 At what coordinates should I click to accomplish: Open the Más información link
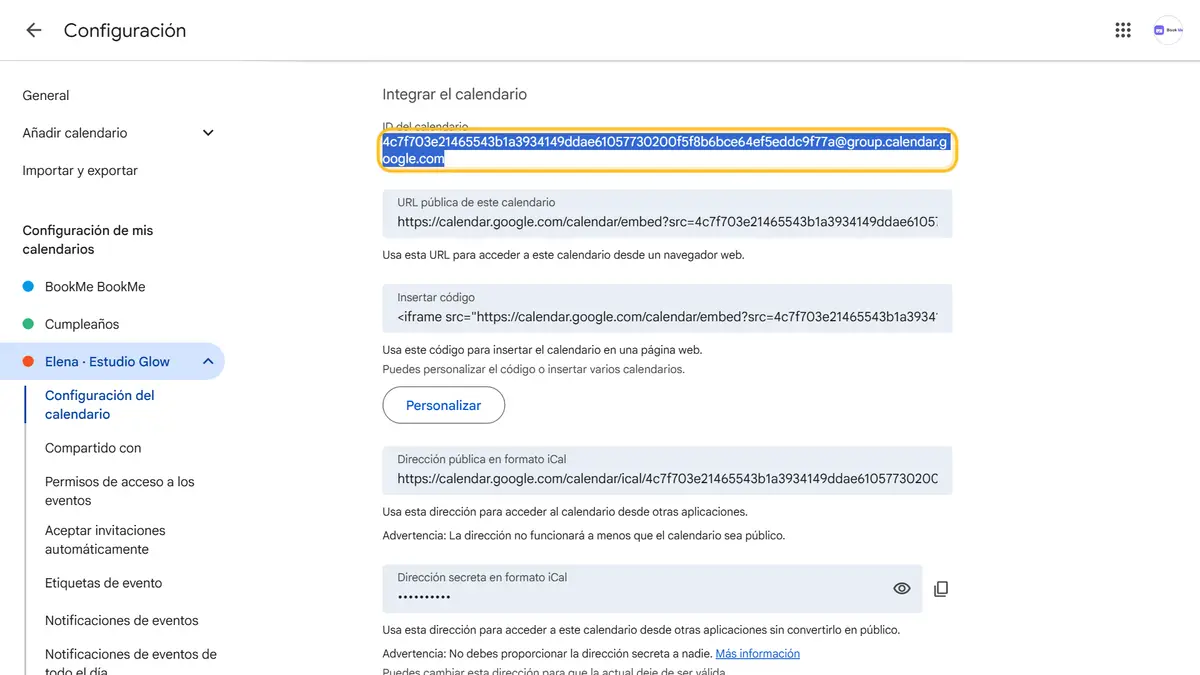coord(758,654)
